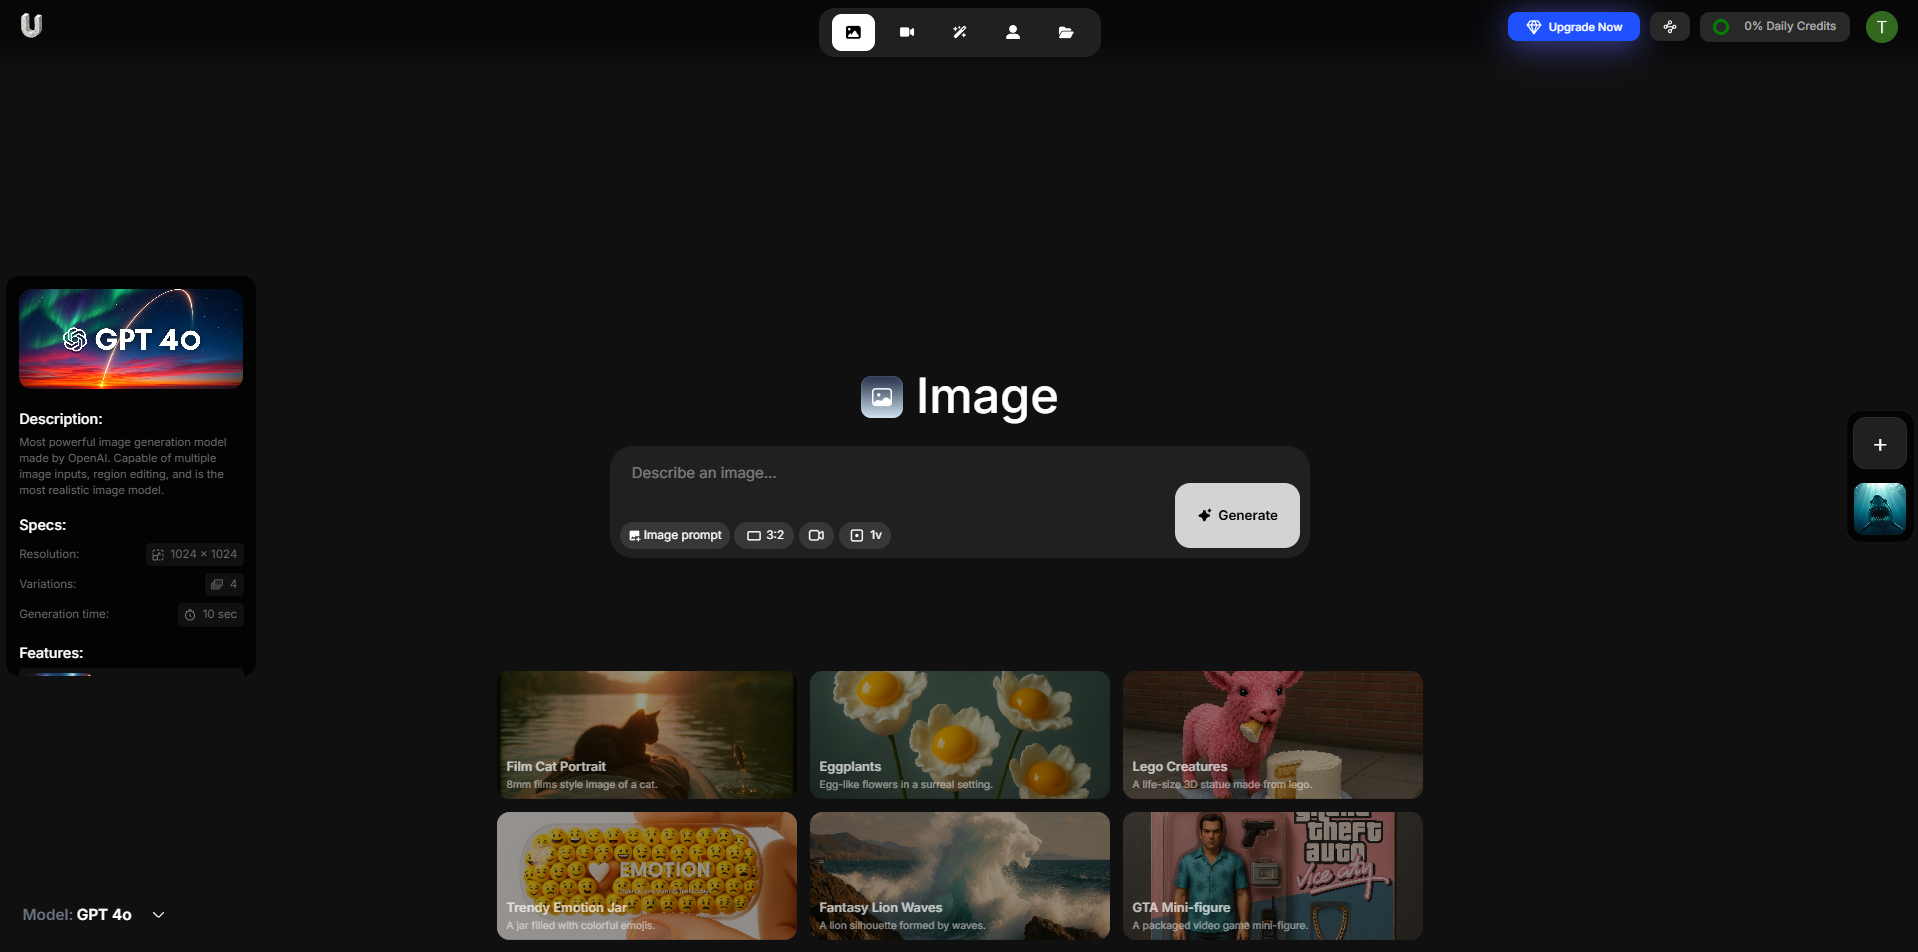Select the Lego Creatures example card
The height and width of the screenshot is (952, 1918).
click(1273, 735)
